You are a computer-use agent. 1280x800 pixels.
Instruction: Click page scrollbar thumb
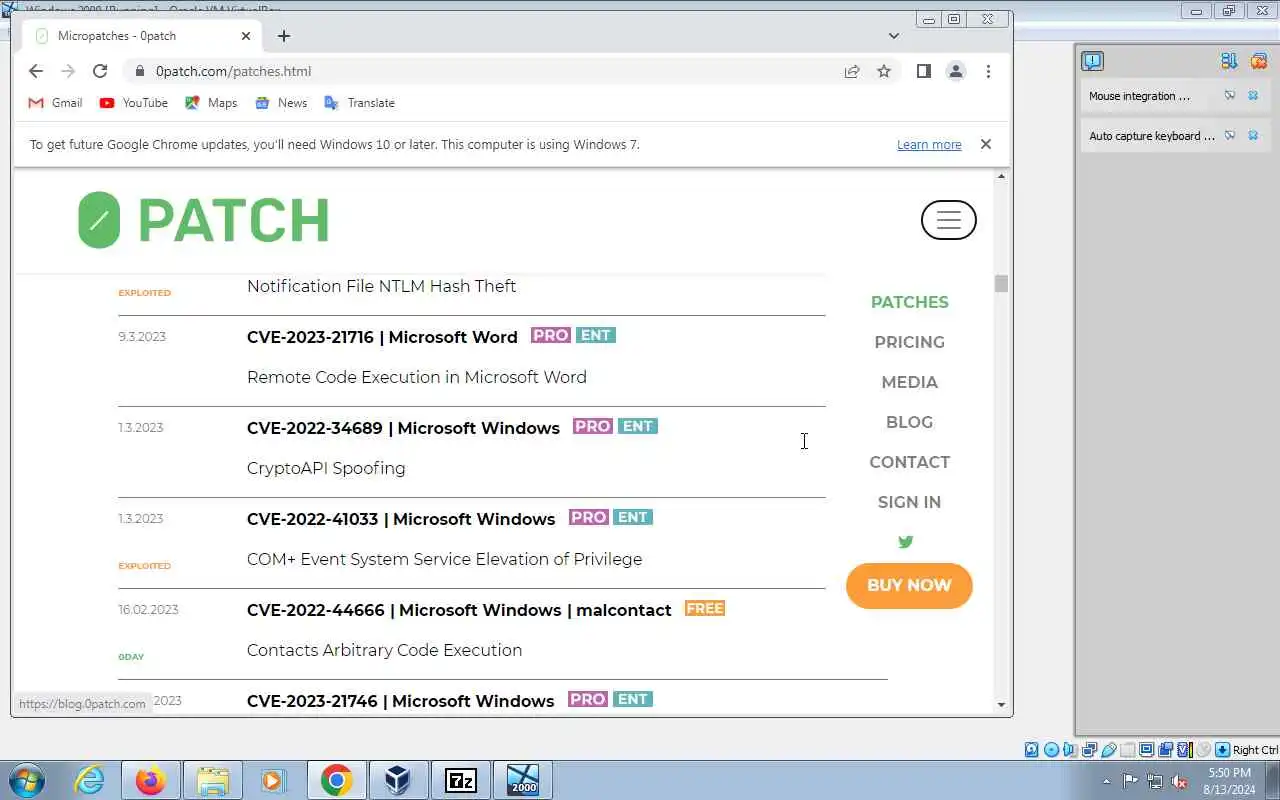(x=1001, y=284)
